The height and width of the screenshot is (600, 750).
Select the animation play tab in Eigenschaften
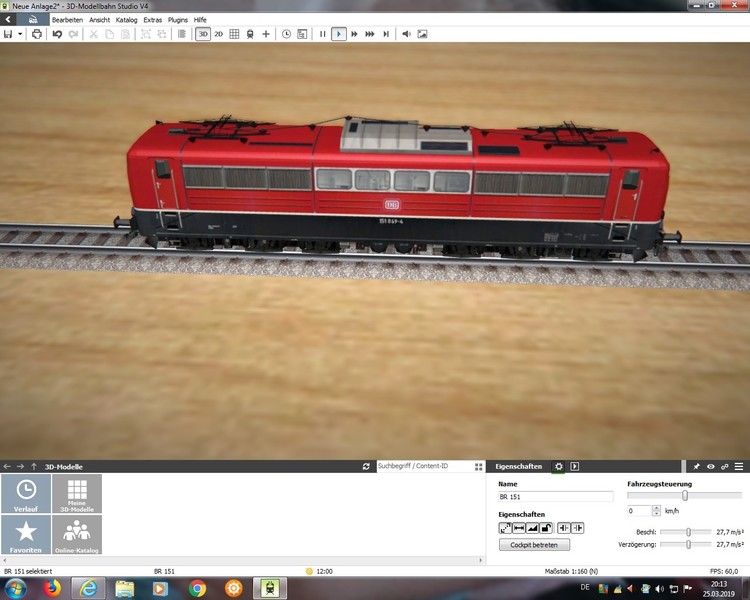tap(575, 467)
